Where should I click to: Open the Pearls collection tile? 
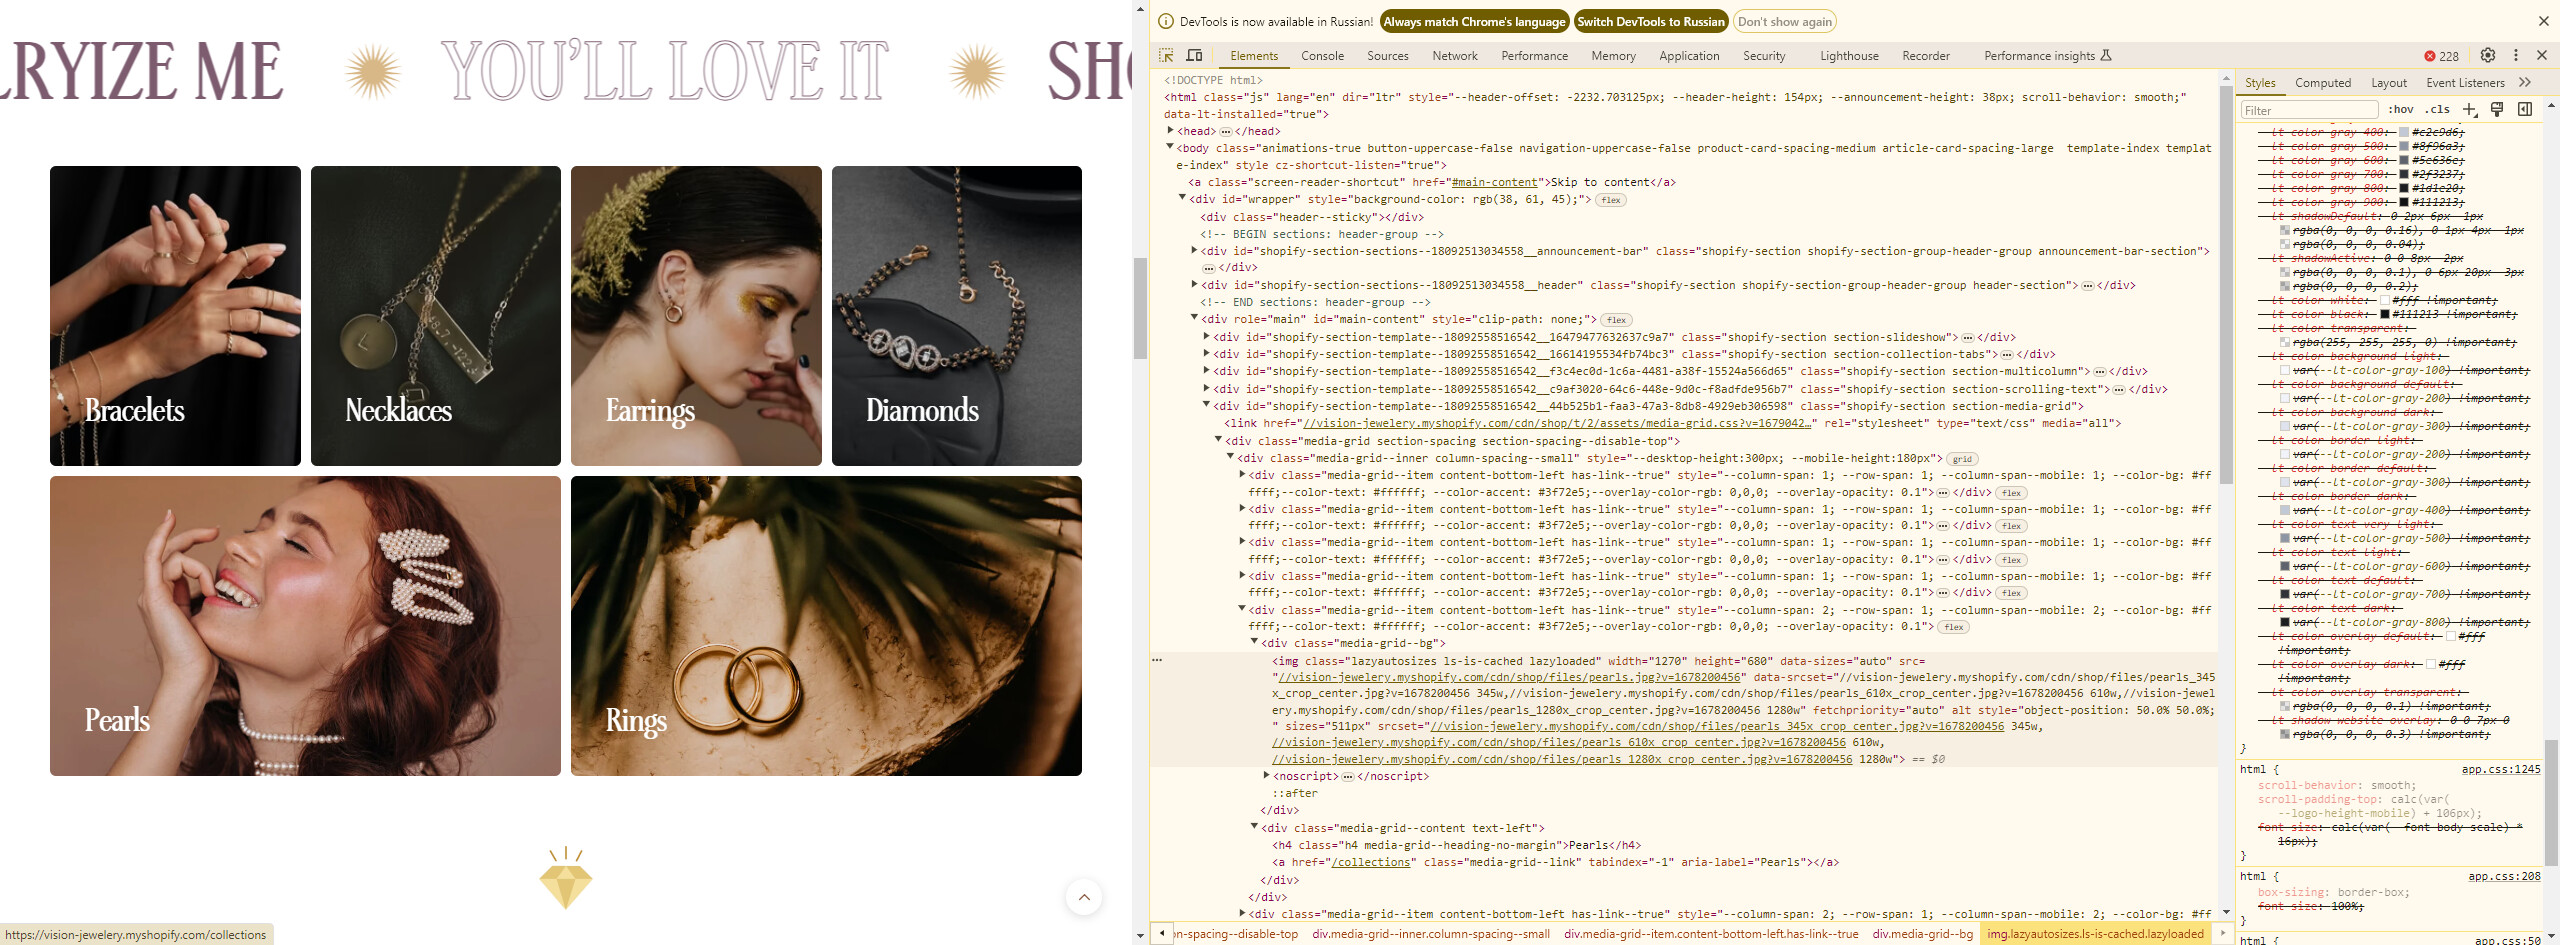pyautogui.click(x=305, y=626)
